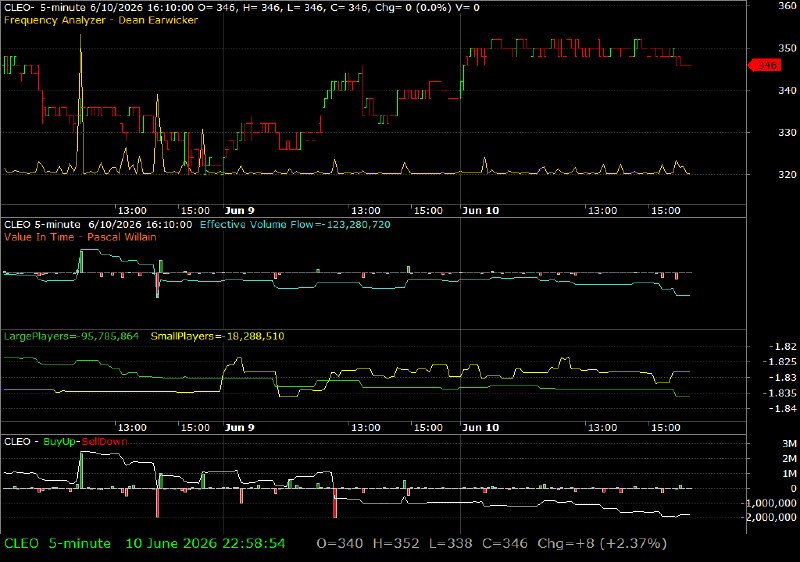The width and height of the screenshot is (800, 562).
Task: Select the L=338 status bar value
Action: (x=451, y=544)
